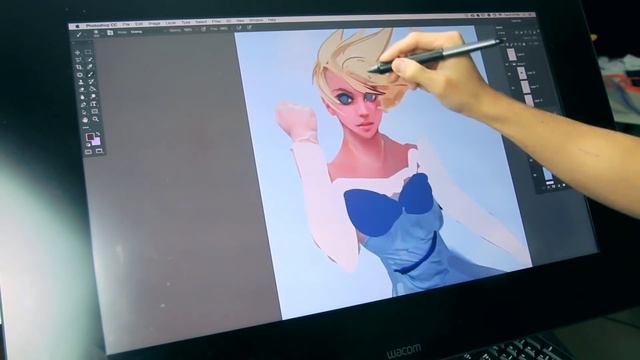640x360 pixels.
Task: Select the Eraser tool
Action: (82, 89)
